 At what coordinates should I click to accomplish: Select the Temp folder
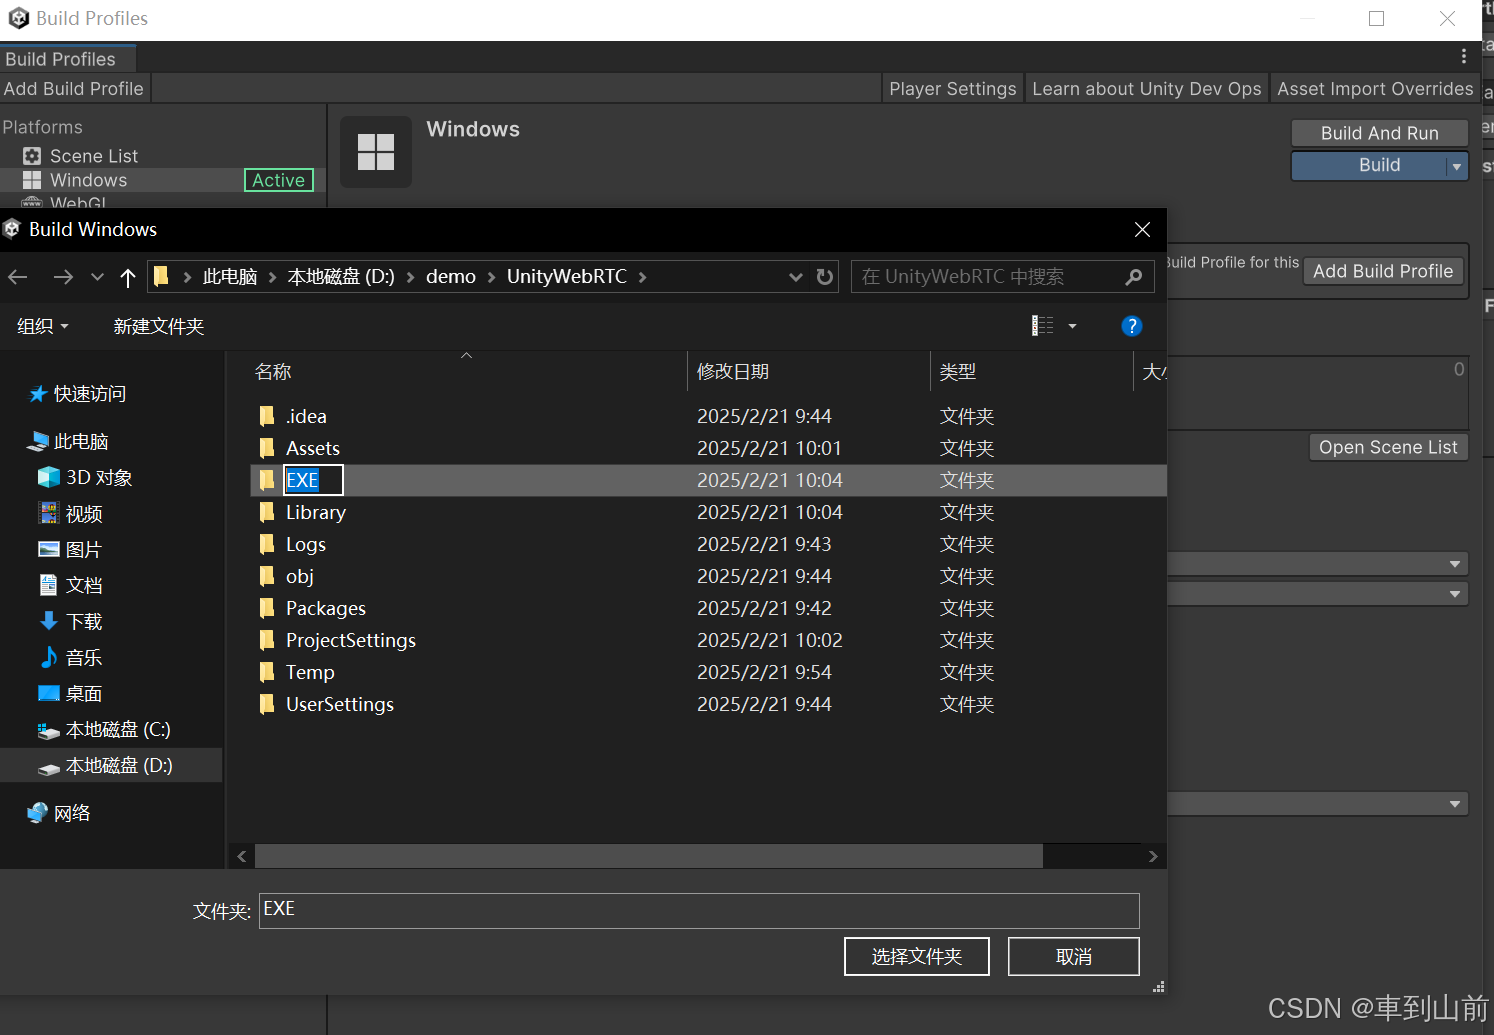310,672
